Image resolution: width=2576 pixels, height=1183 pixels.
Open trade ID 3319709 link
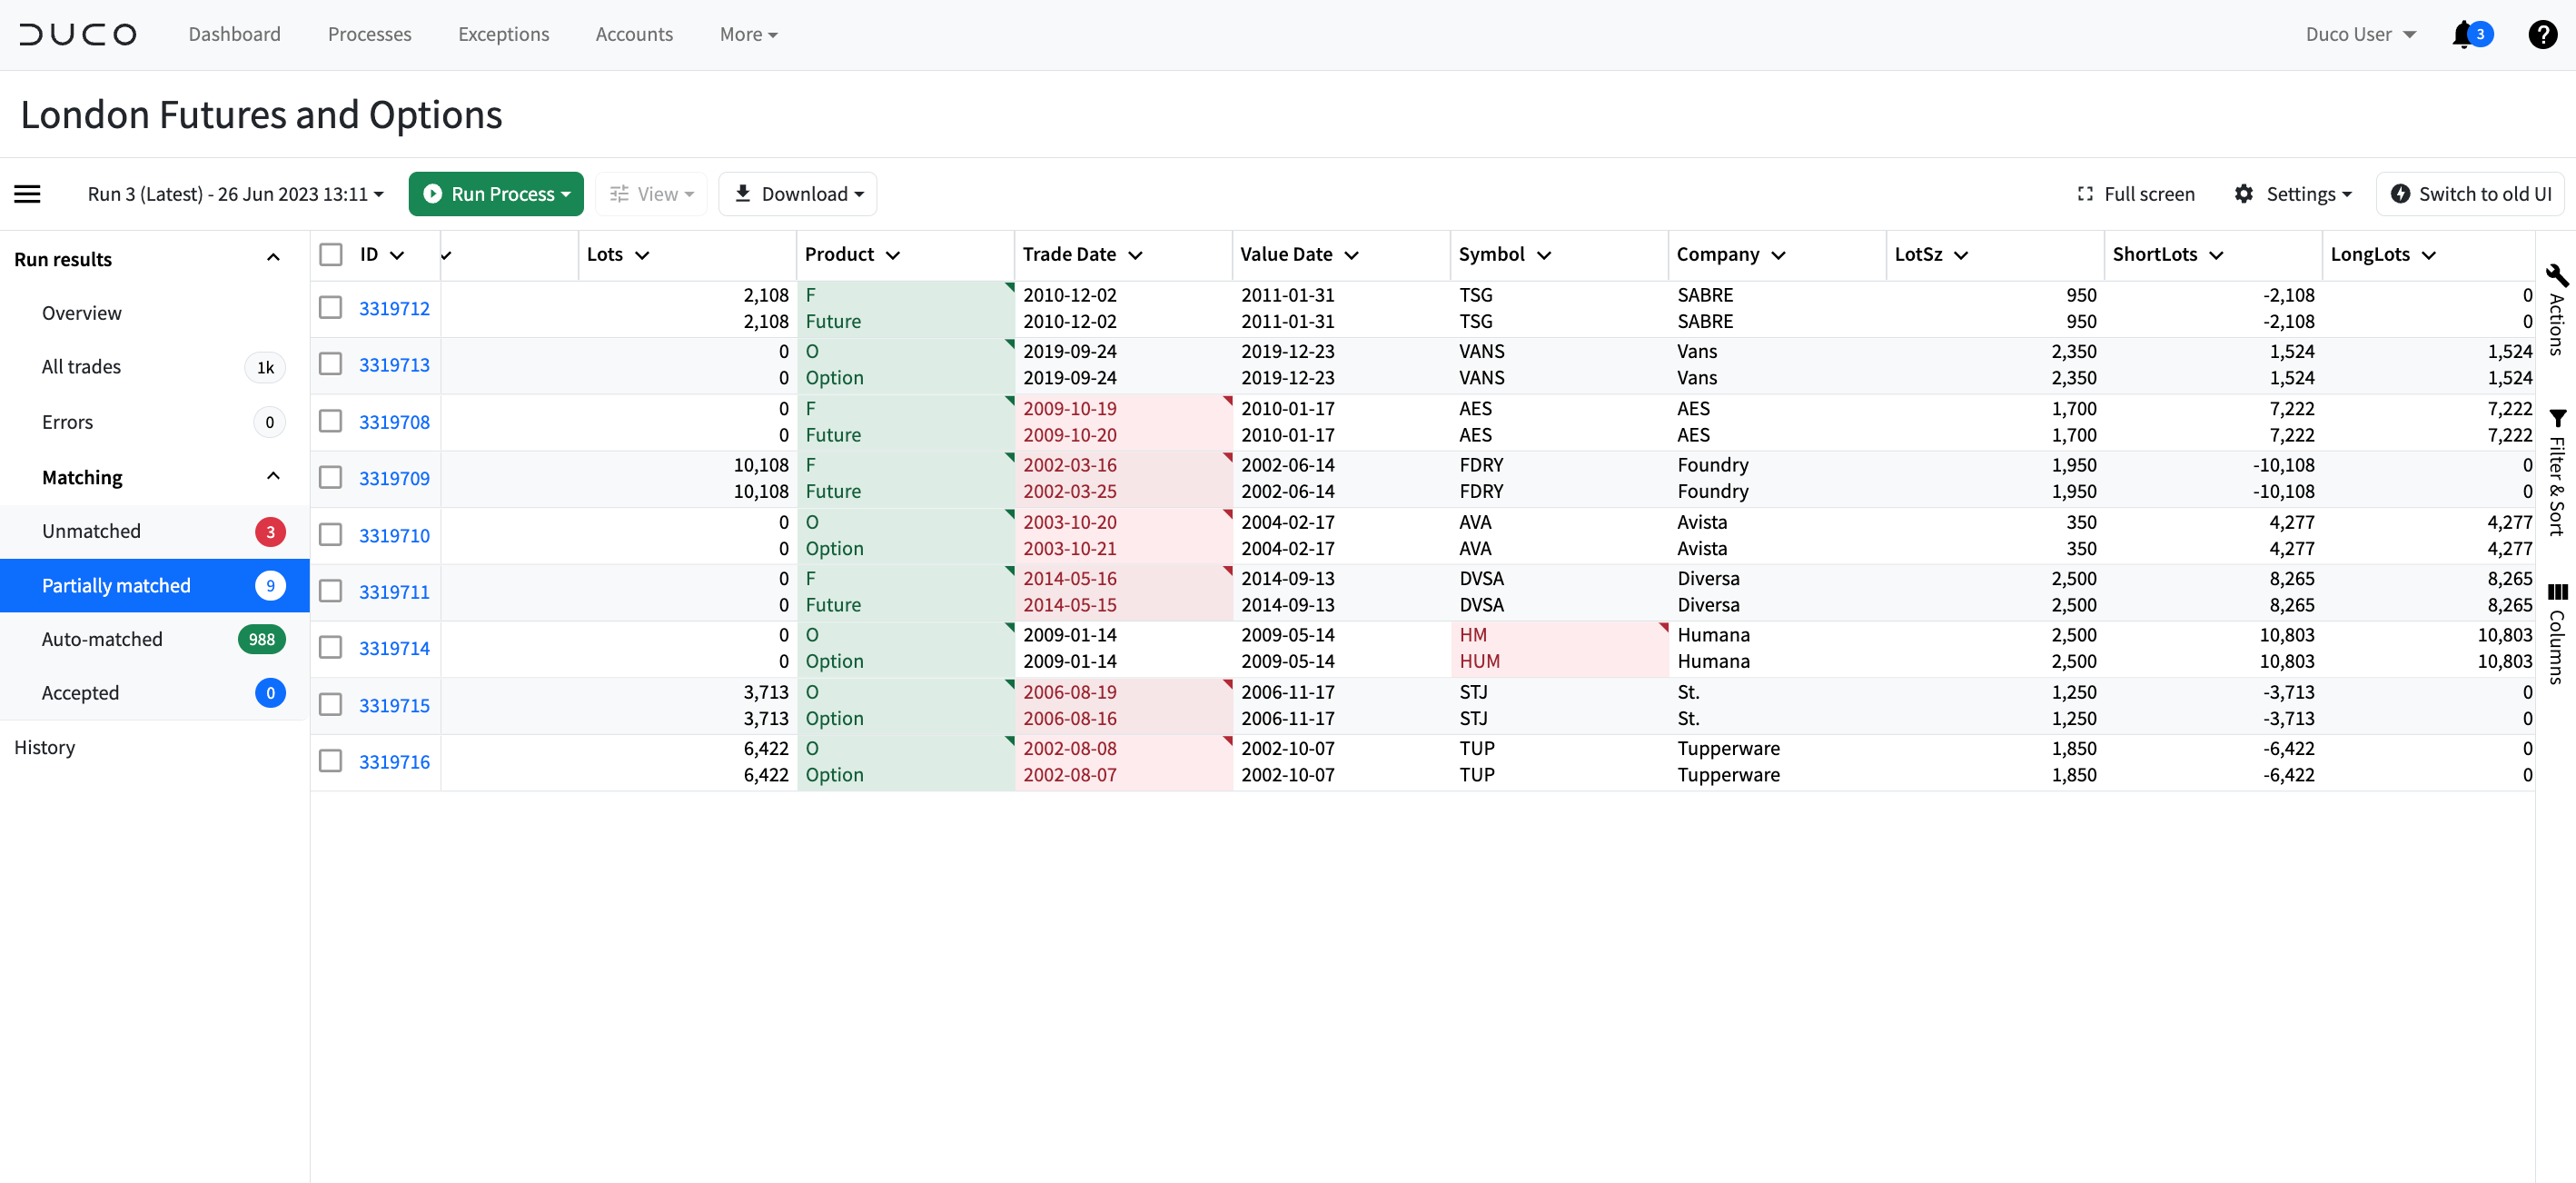[x=394, y=478]
